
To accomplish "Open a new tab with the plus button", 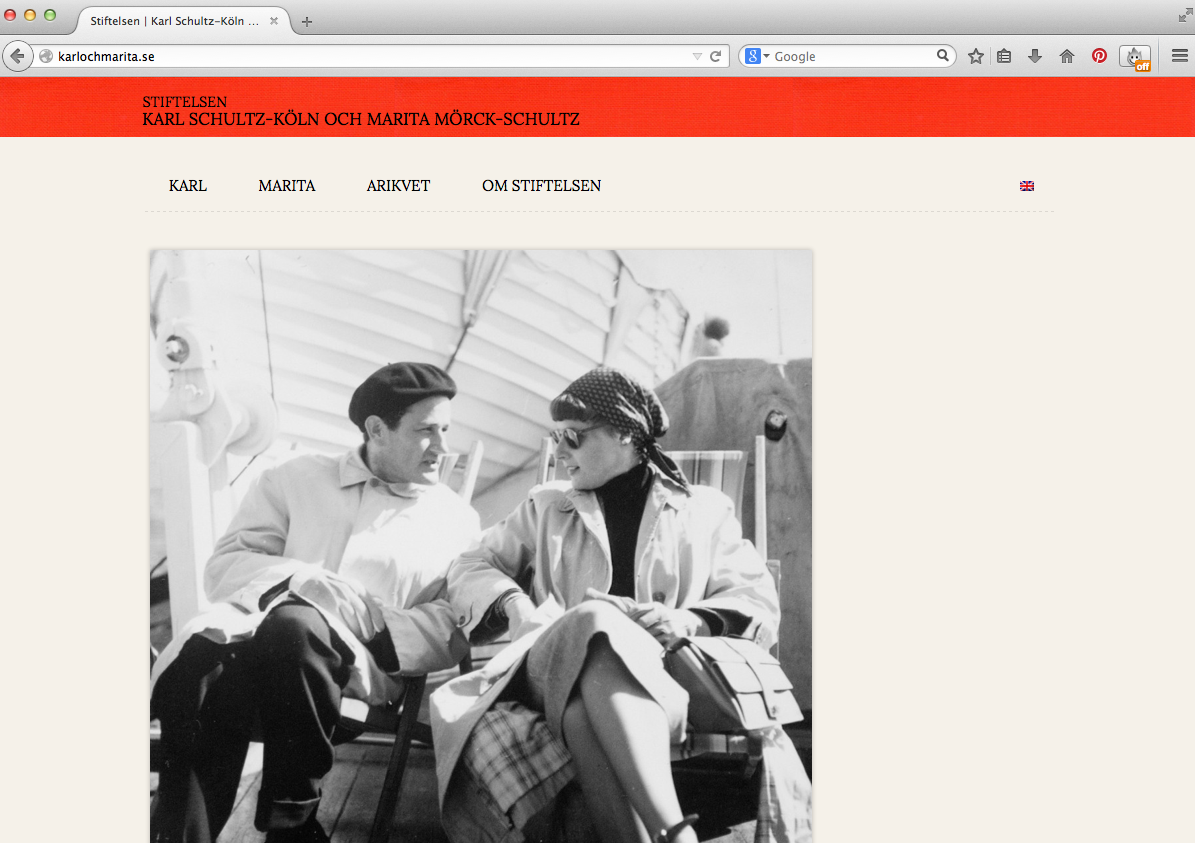I will [x=307, y=21].
